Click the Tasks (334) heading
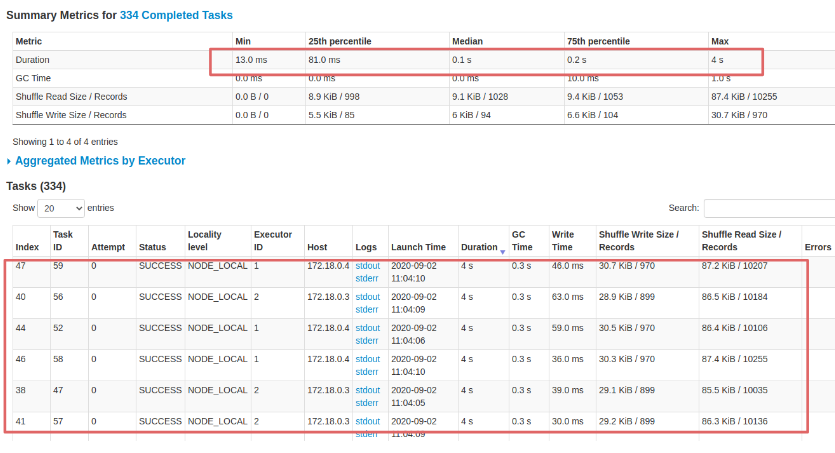Image resolution: width=835 pixels, height=453 pixels. [36, 186]
